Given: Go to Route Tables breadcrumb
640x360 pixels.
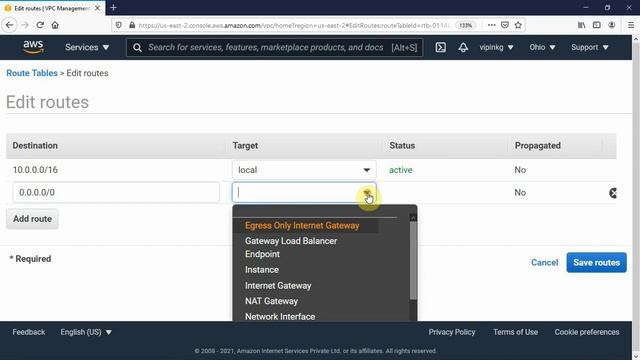Looking at the screenshot, I should [32, 73].
